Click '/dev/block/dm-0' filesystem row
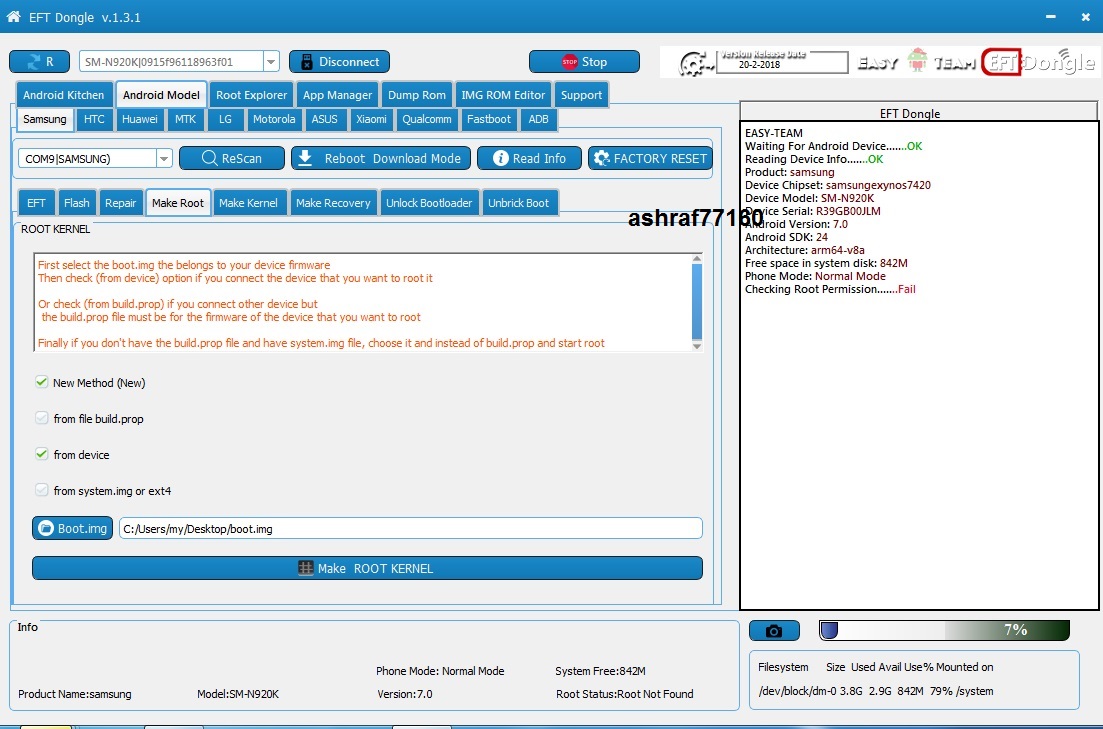 pos(876,691)
